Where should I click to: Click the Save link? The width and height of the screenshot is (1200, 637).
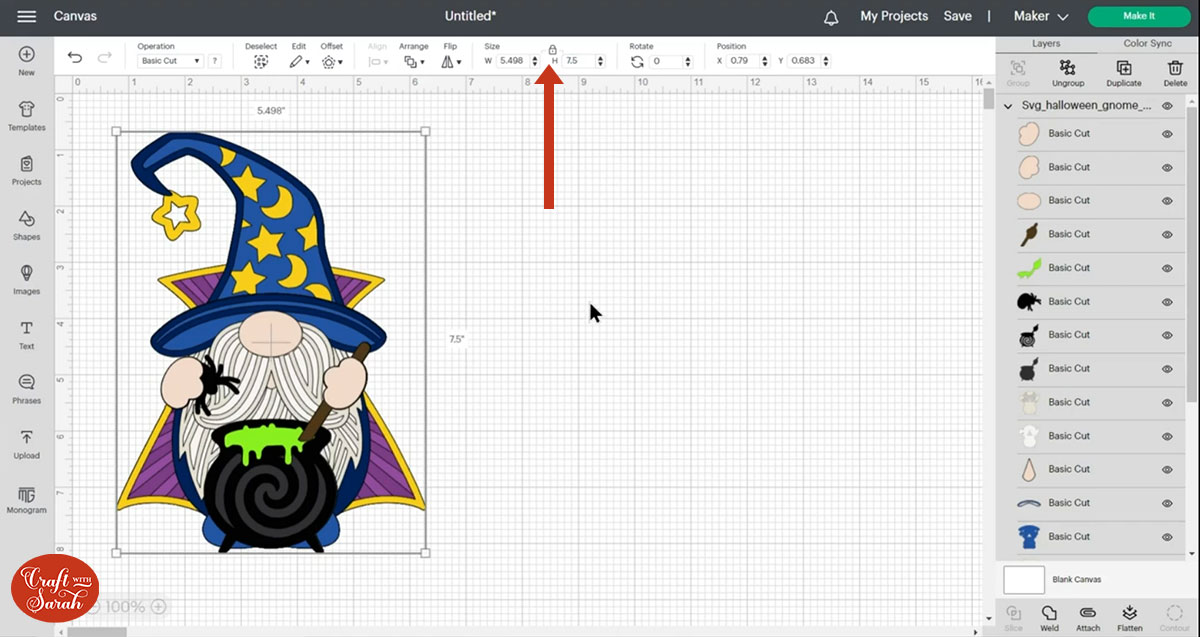[x=957, y=17]
